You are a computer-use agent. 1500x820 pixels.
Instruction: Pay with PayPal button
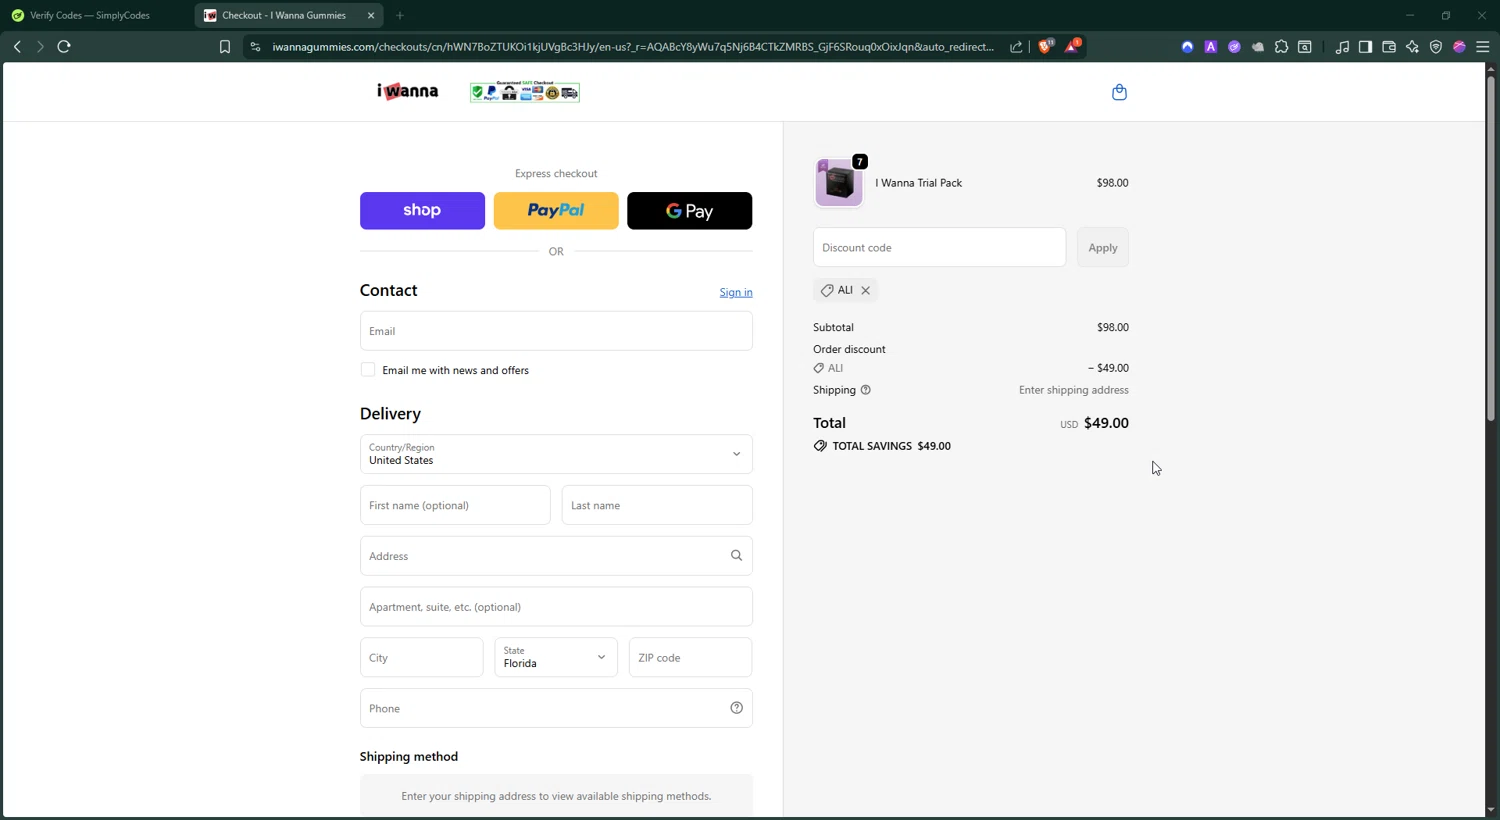coord(556,211)
